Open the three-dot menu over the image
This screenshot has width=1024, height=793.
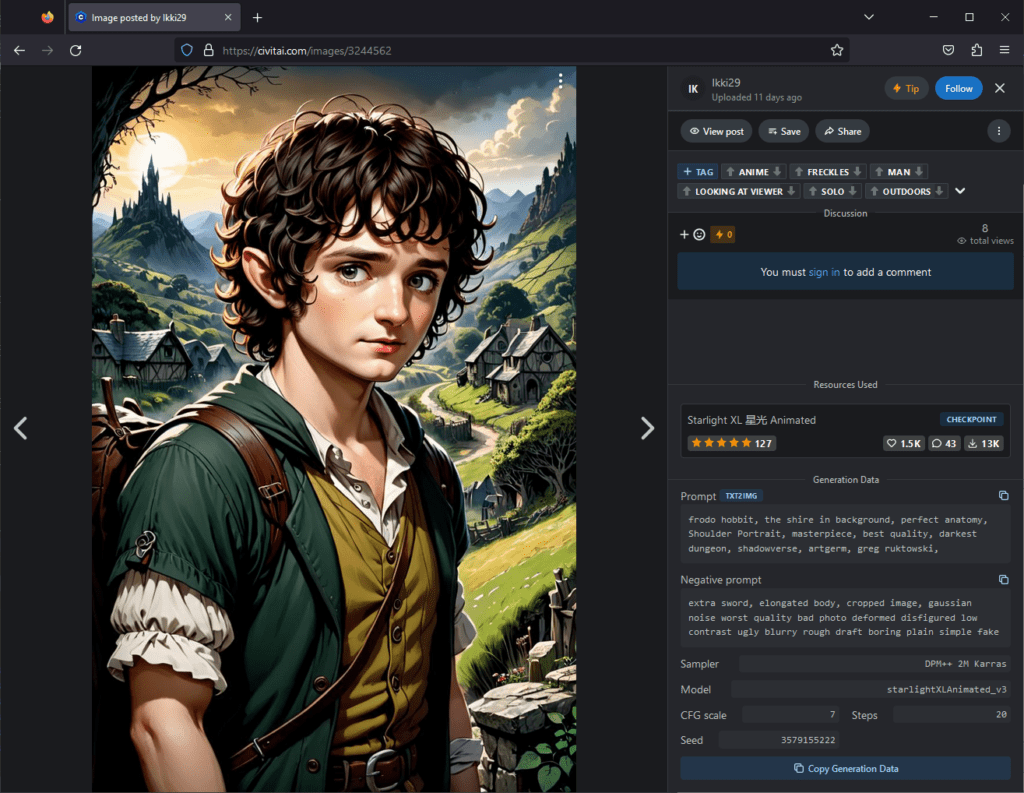pyautogui.click(x=561, y=80)
